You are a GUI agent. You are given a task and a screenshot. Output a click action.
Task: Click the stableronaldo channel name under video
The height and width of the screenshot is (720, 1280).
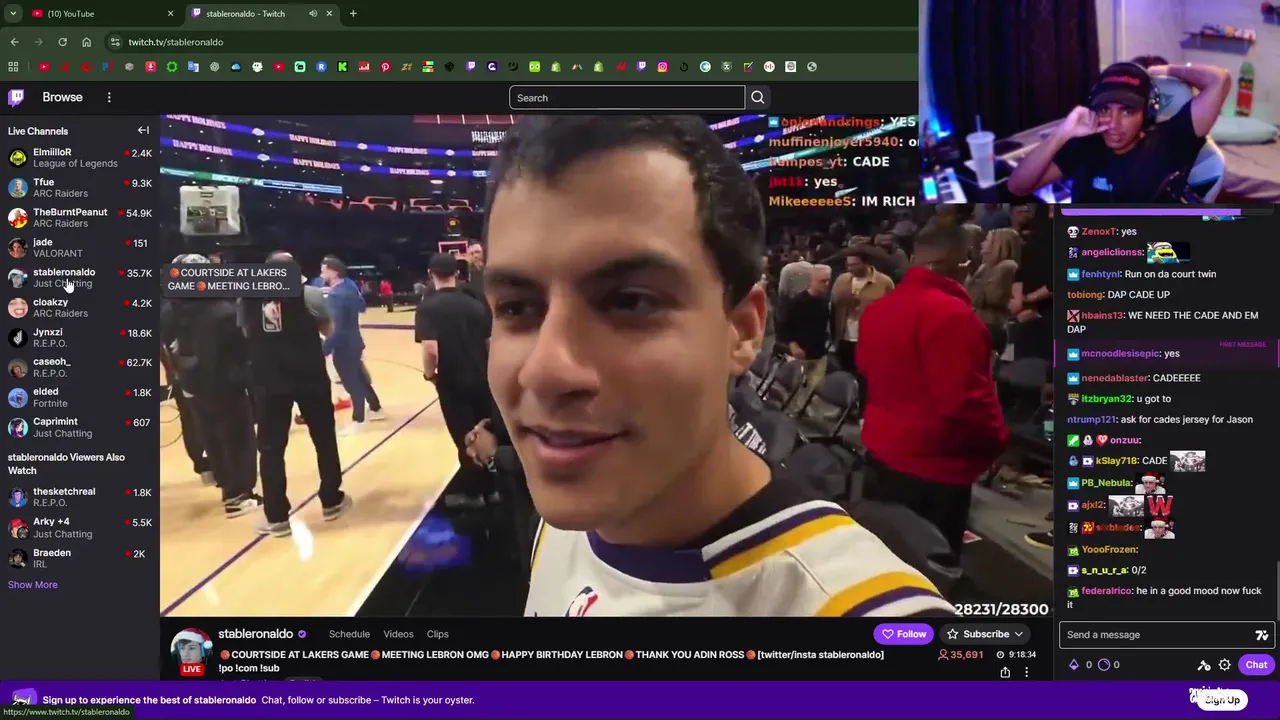(x=255, y=634)
